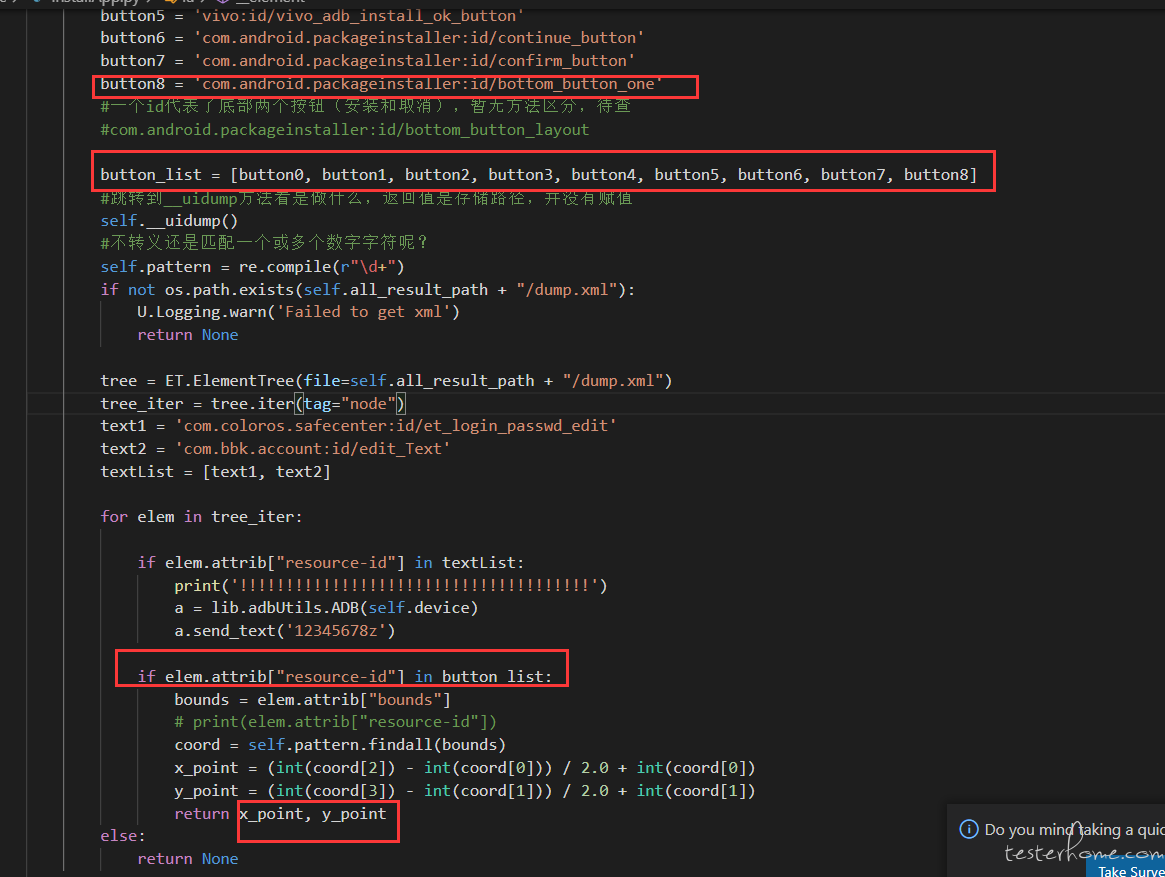Image resolution: width=1165 pixels, height=877 pixels.
Task: Click the commented-out '# print(elem.attrib' line
Action: pyautogui.click(x=335, y=722)
